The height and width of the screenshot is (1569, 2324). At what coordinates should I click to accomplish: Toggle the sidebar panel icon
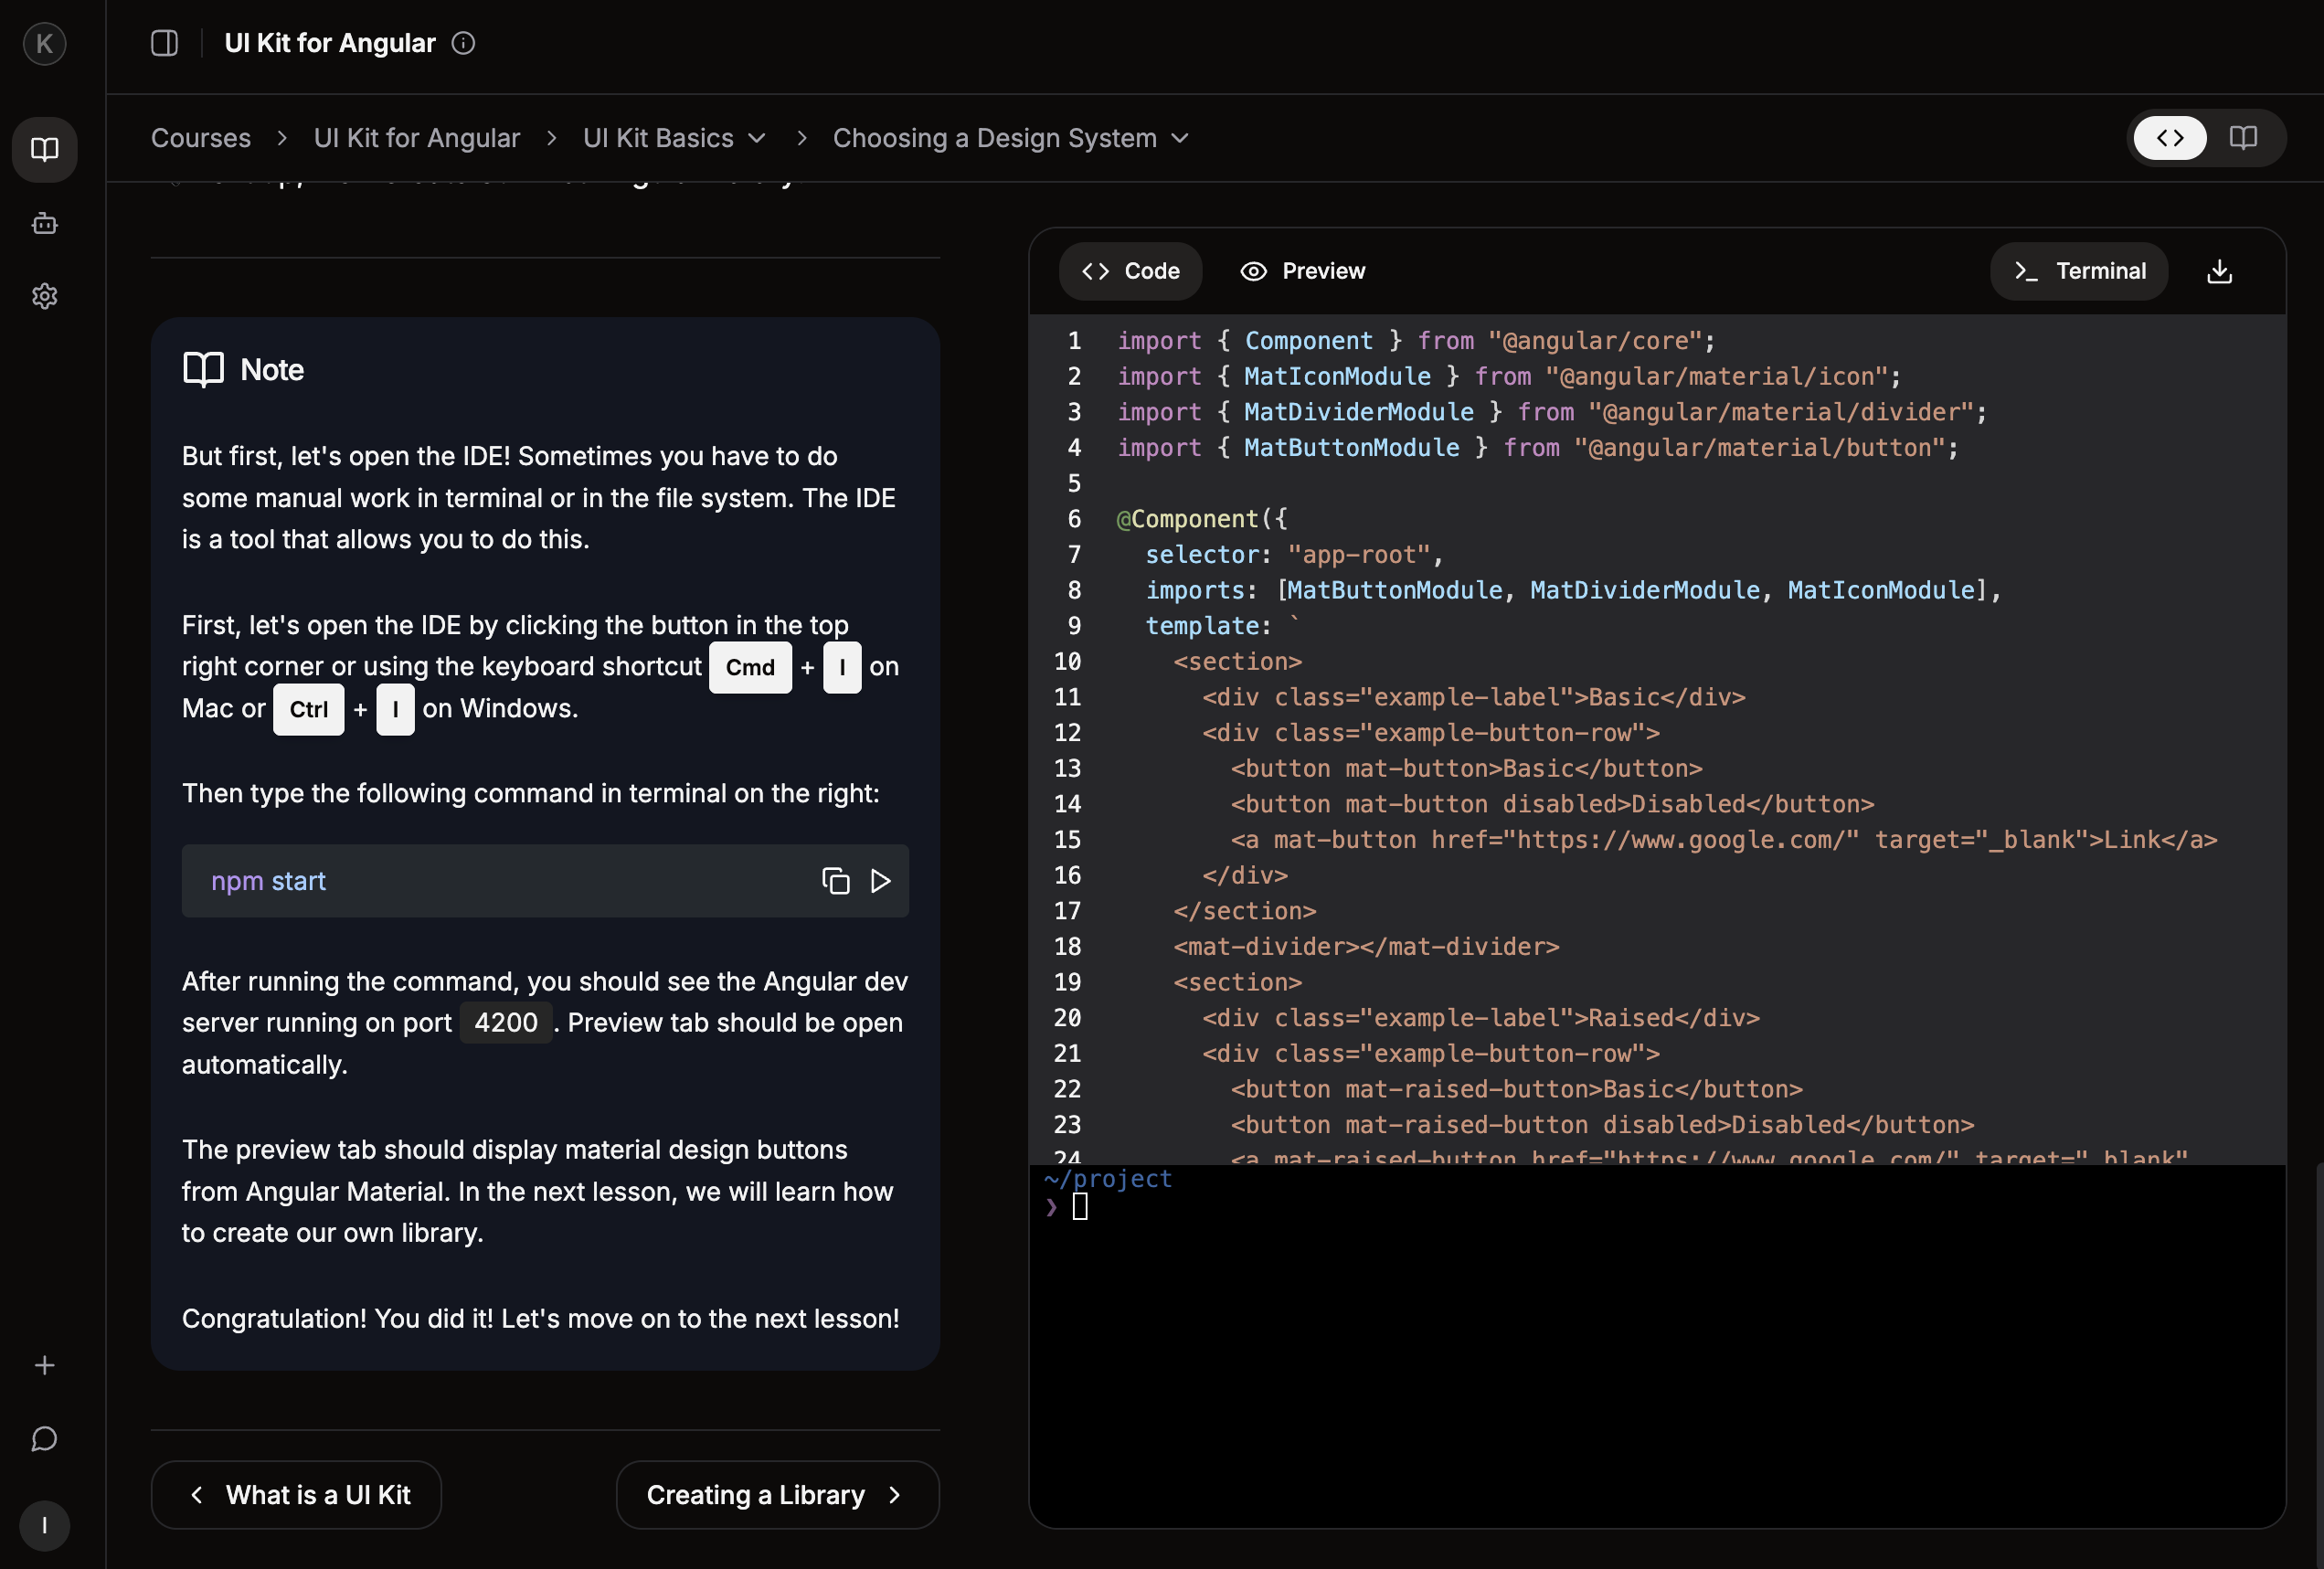point(164,43)
